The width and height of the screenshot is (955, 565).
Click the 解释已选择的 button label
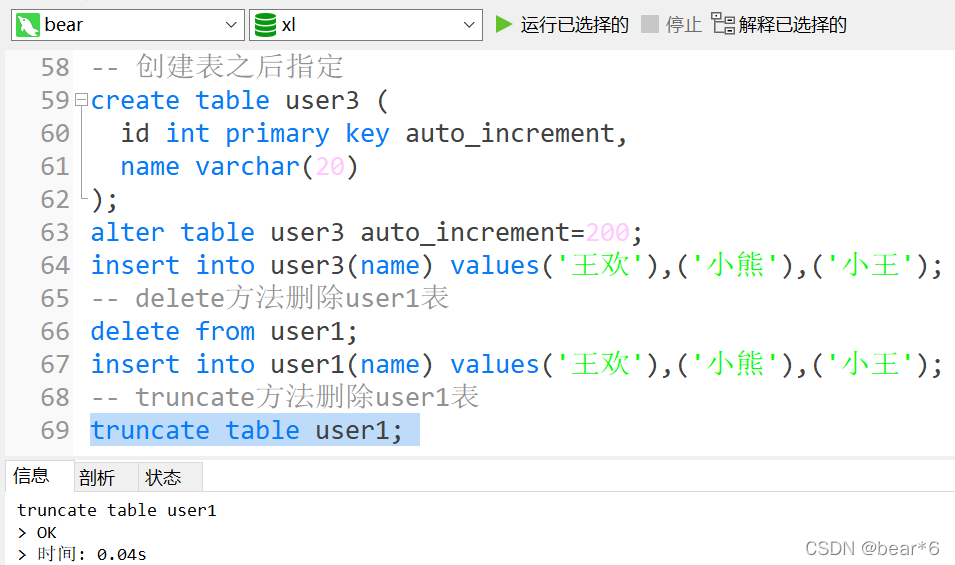792,25
